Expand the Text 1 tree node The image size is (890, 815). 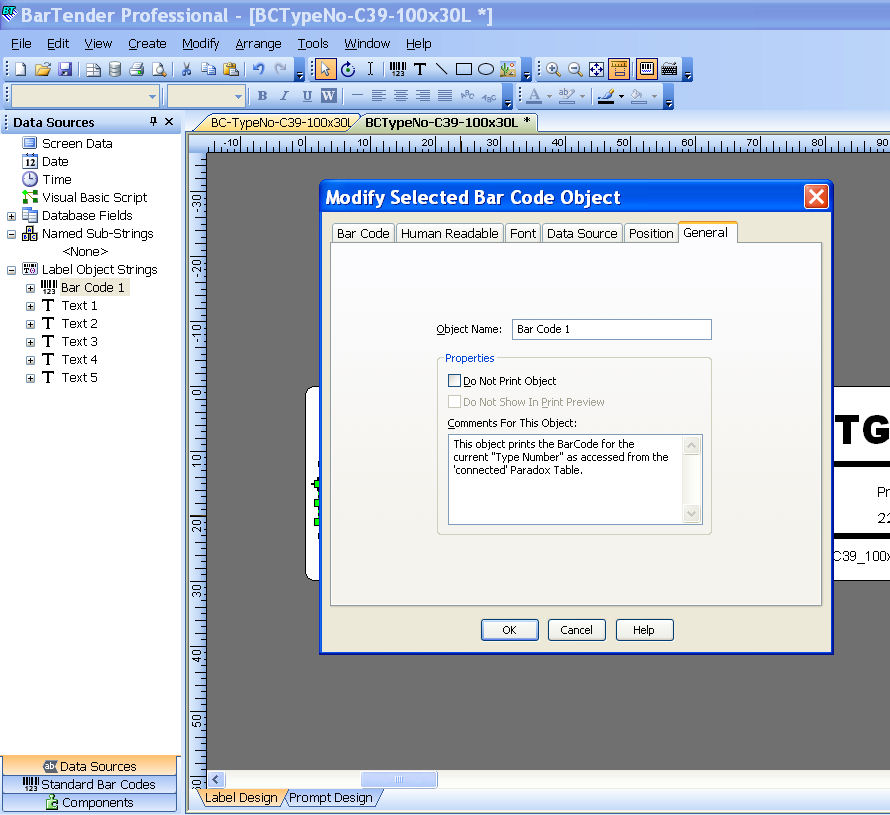pyautogui.click(x=31, y=306)
